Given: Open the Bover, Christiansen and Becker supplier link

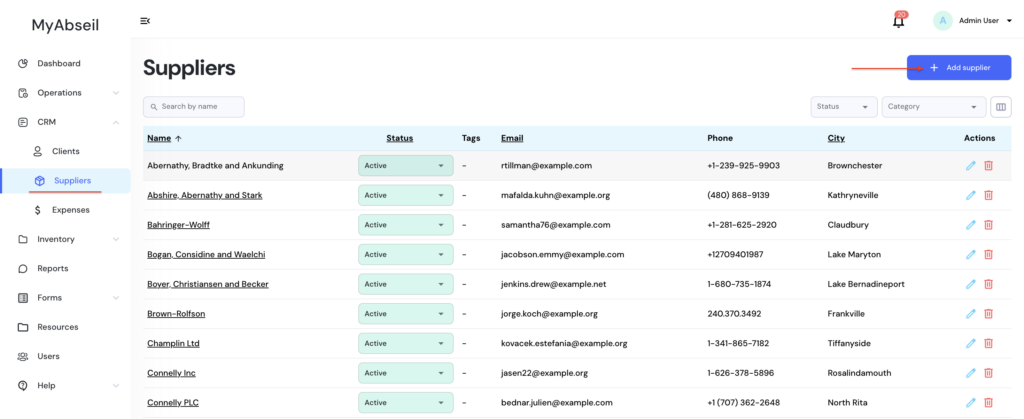Looking at the screenshot, I should tap(208, 284).
